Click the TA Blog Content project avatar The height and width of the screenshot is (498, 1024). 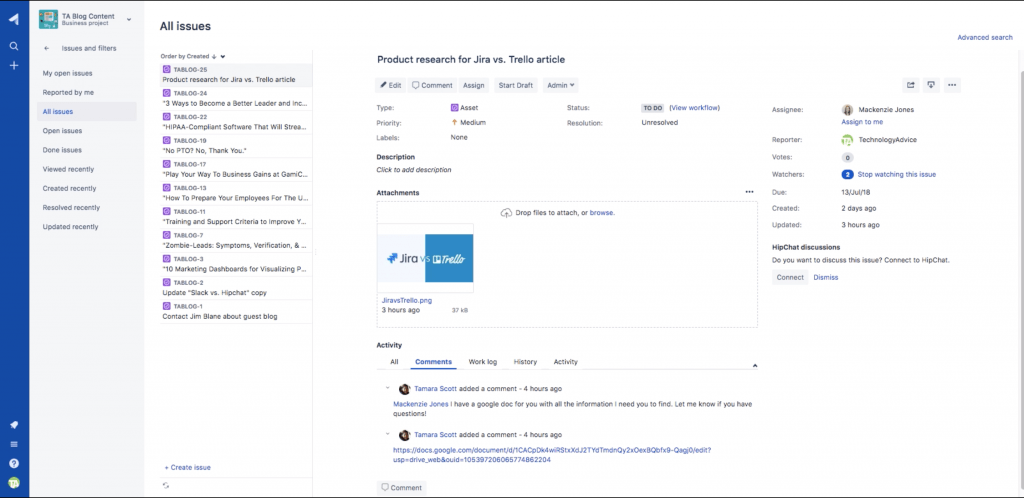48,19
